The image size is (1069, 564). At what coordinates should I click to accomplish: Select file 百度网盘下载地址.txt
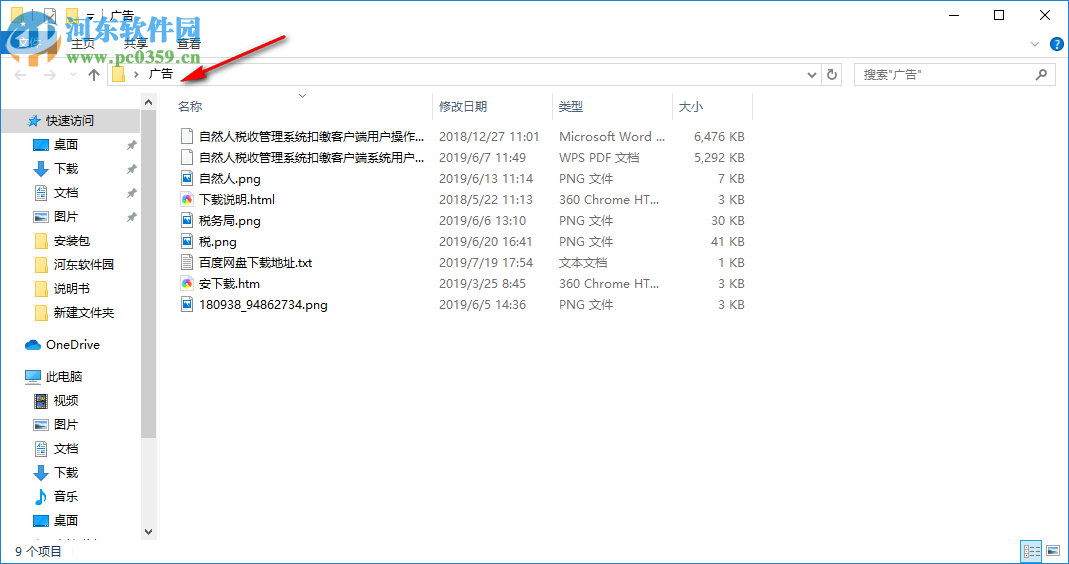point(256,263)
